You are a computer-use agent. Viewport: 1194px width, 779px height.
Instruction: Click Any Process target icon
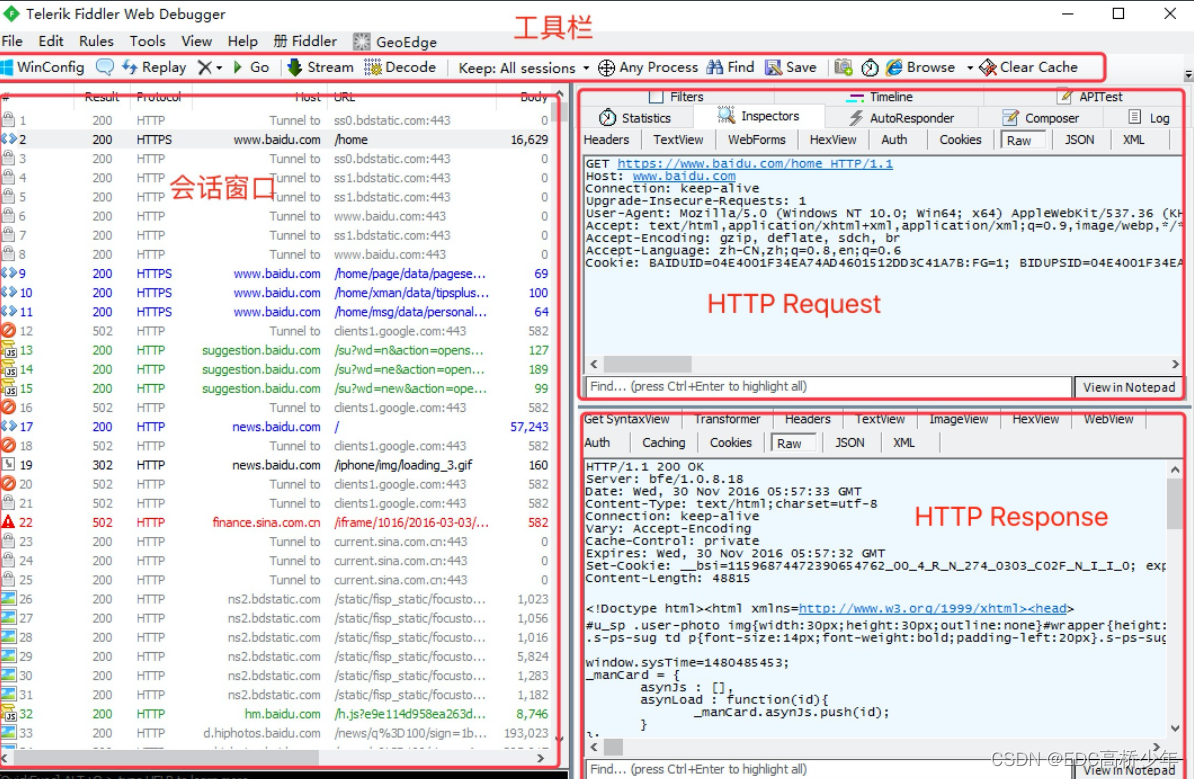pos(606,68)
